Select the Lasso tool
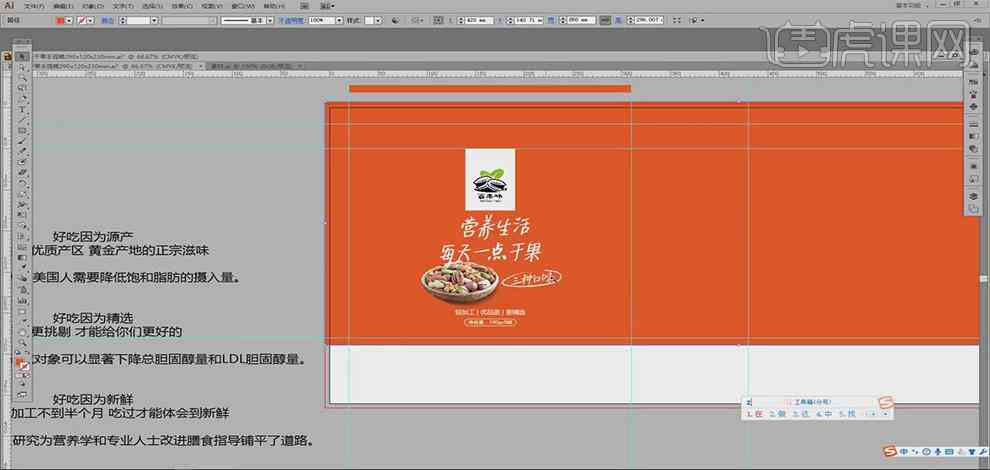Image resolution: width=990 pixels, height=470 pixels. coord(21,87)
